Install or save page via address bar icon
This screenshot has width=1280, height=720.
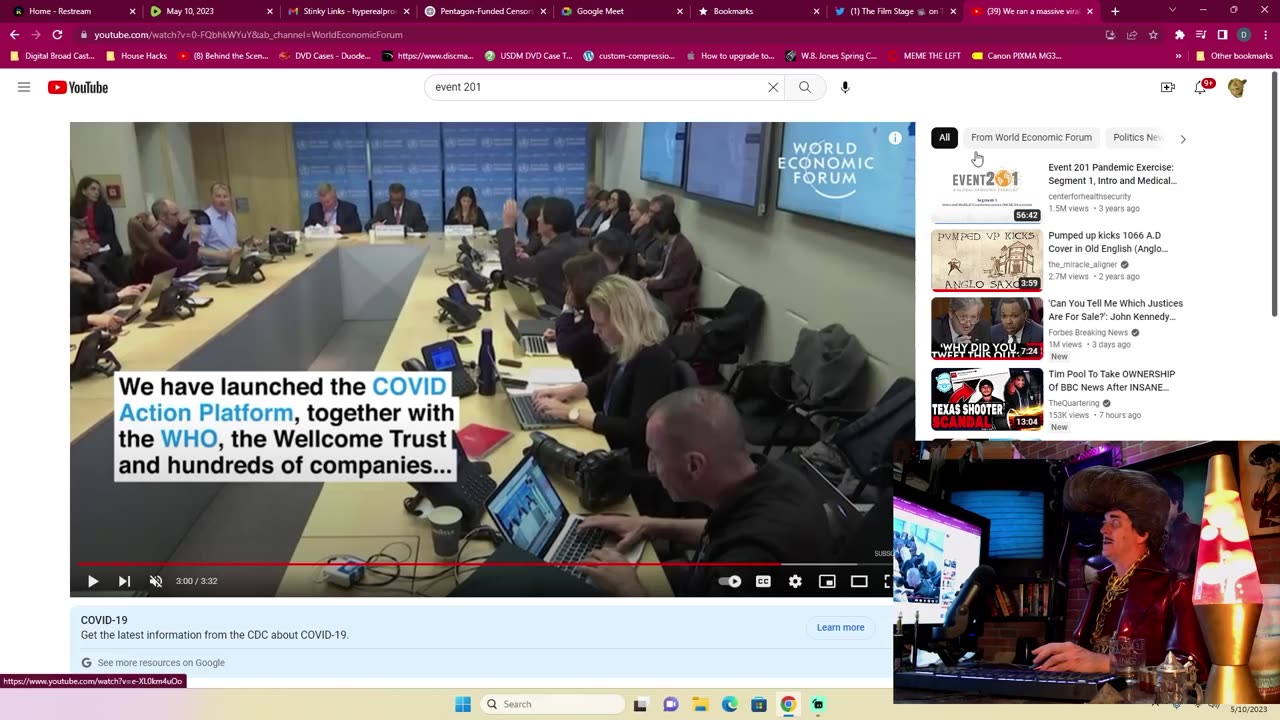pyautogui.click(x=1110, y=35)
